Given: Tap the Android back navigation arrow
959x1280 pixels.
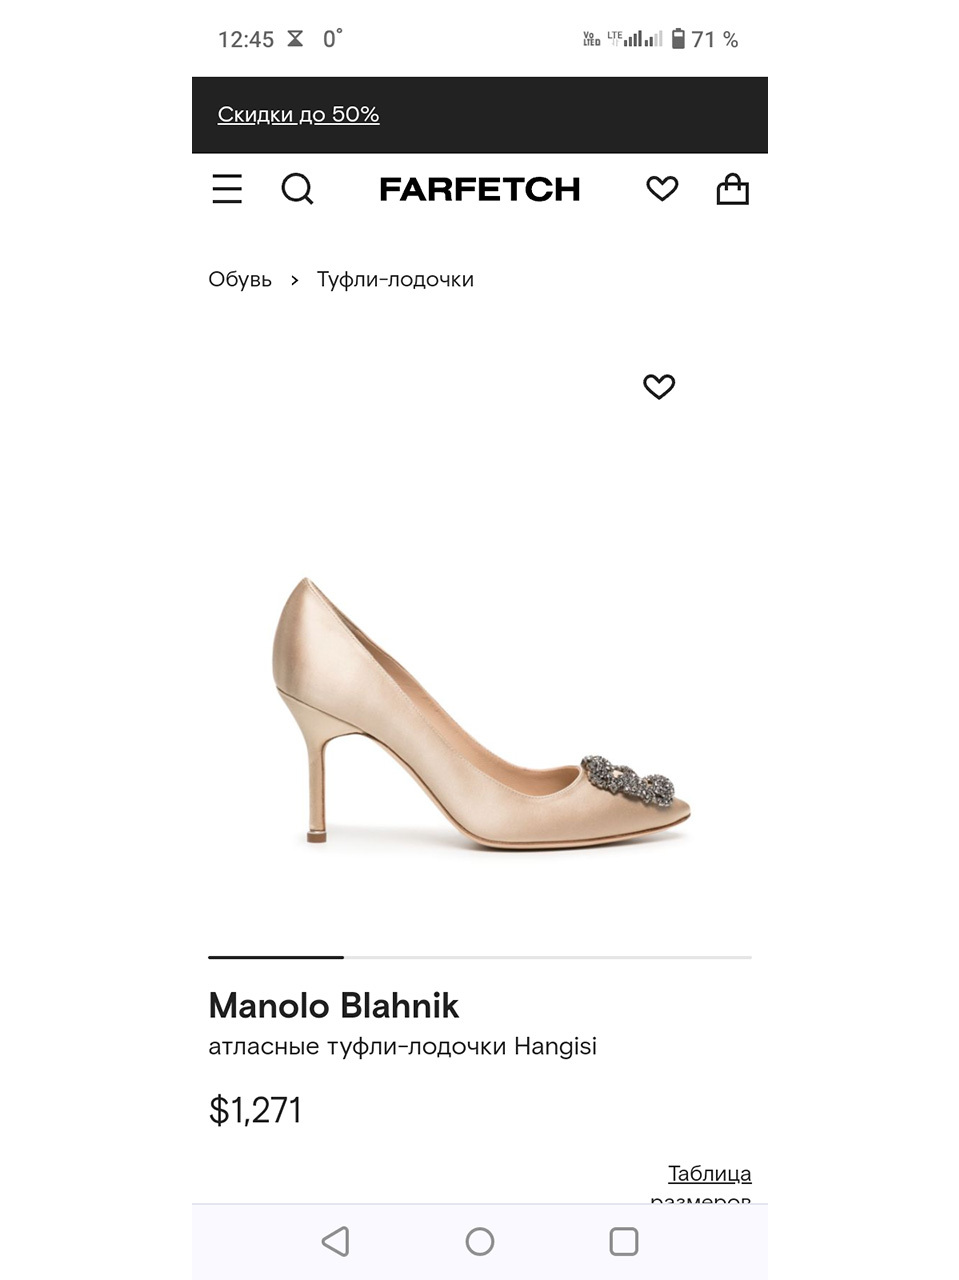Looking at the screenshot, I should click(335, 1241).
